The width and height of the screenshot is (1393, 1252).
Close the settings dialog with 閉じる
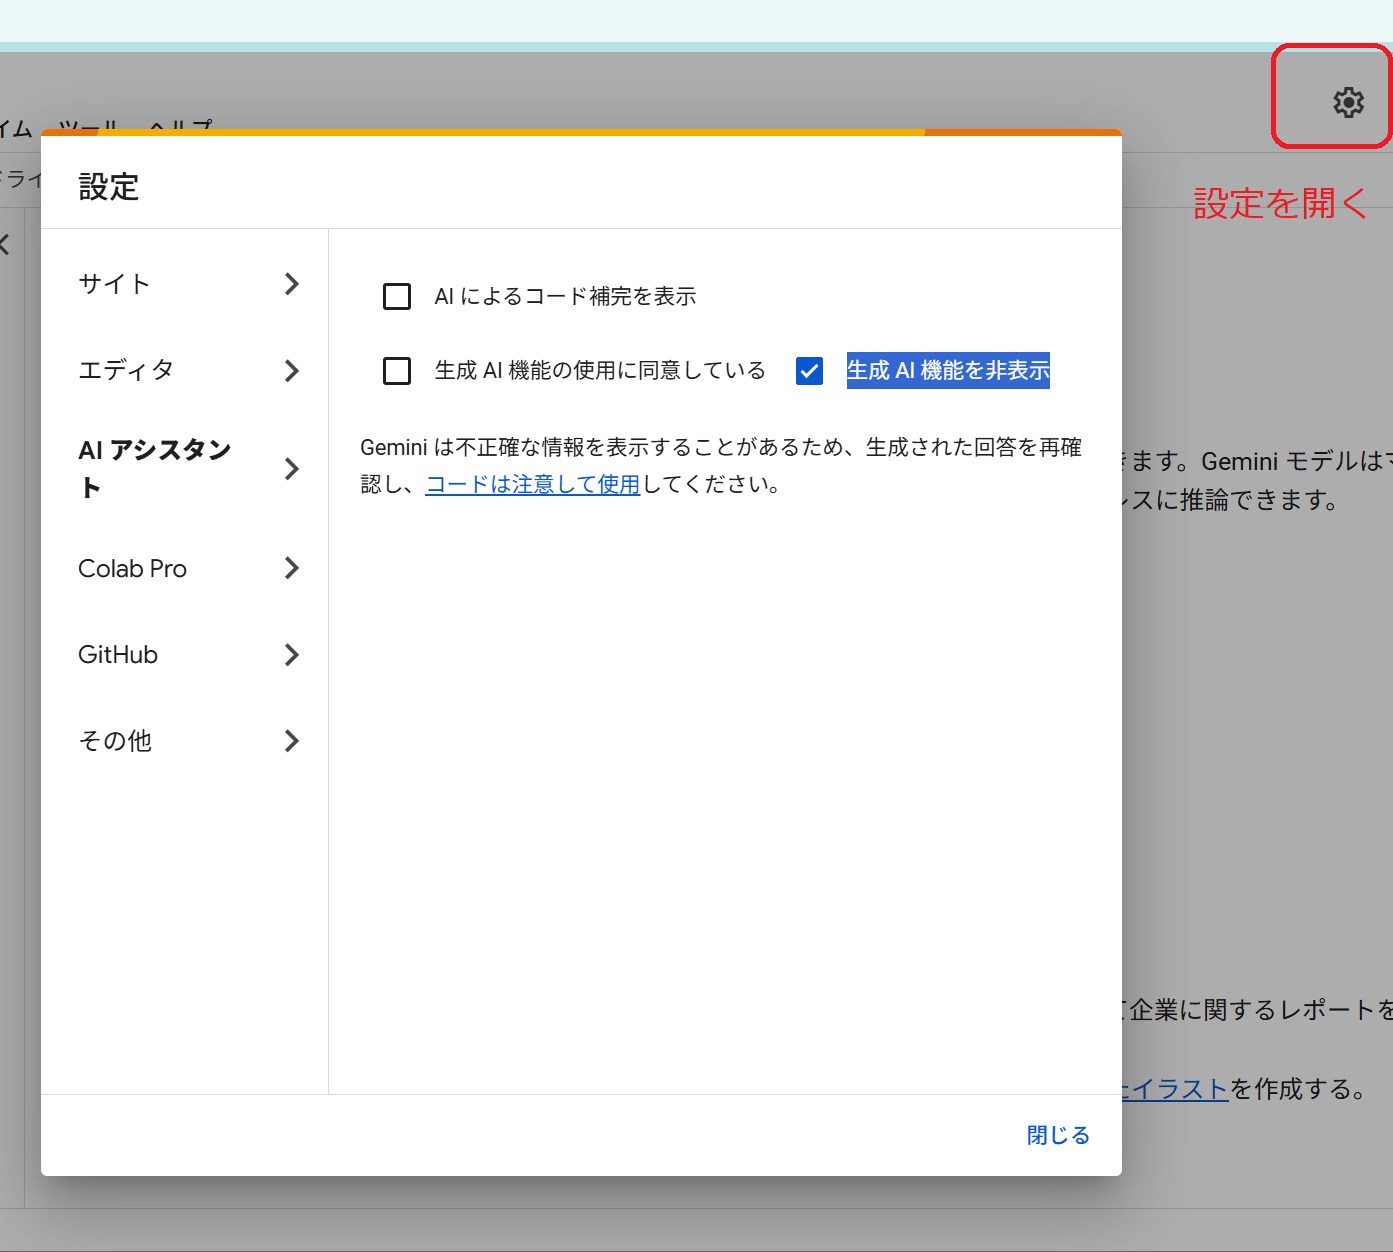[1058, 1135]
